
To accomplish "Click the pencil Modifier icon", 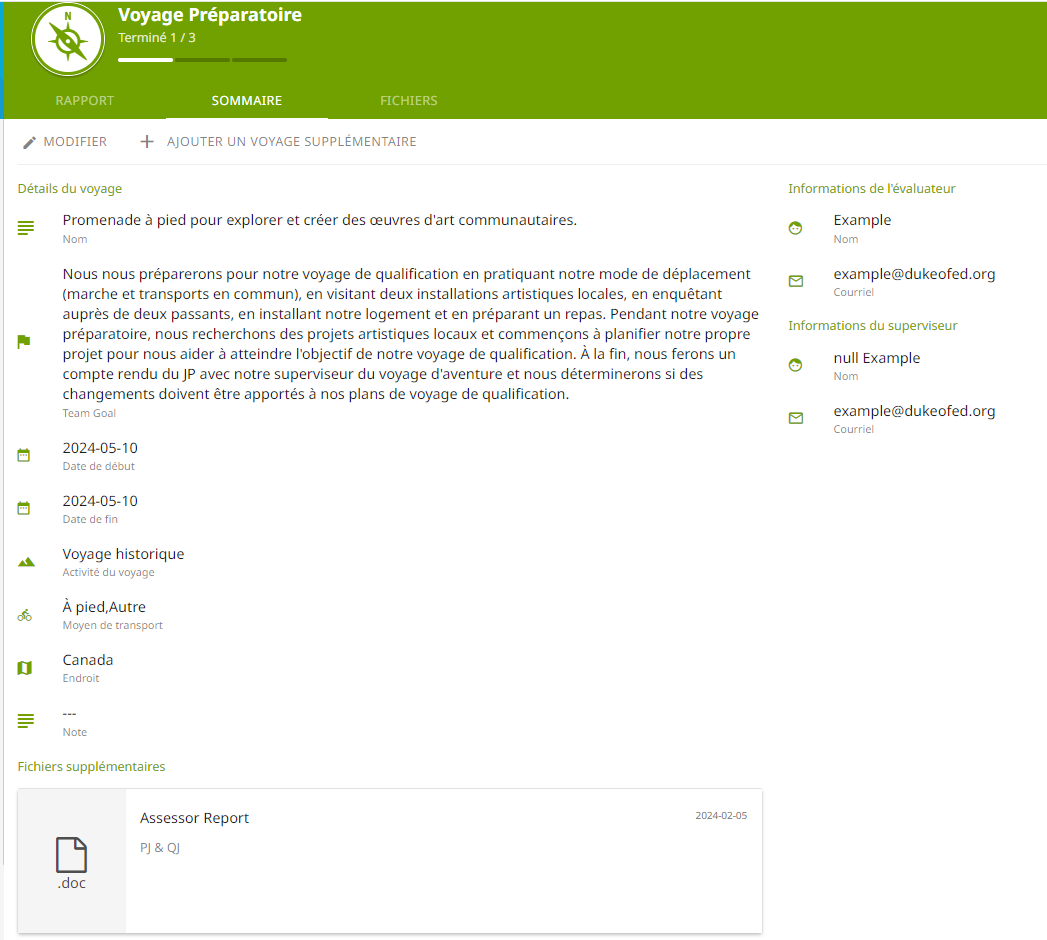I will [x=30, y=142].
